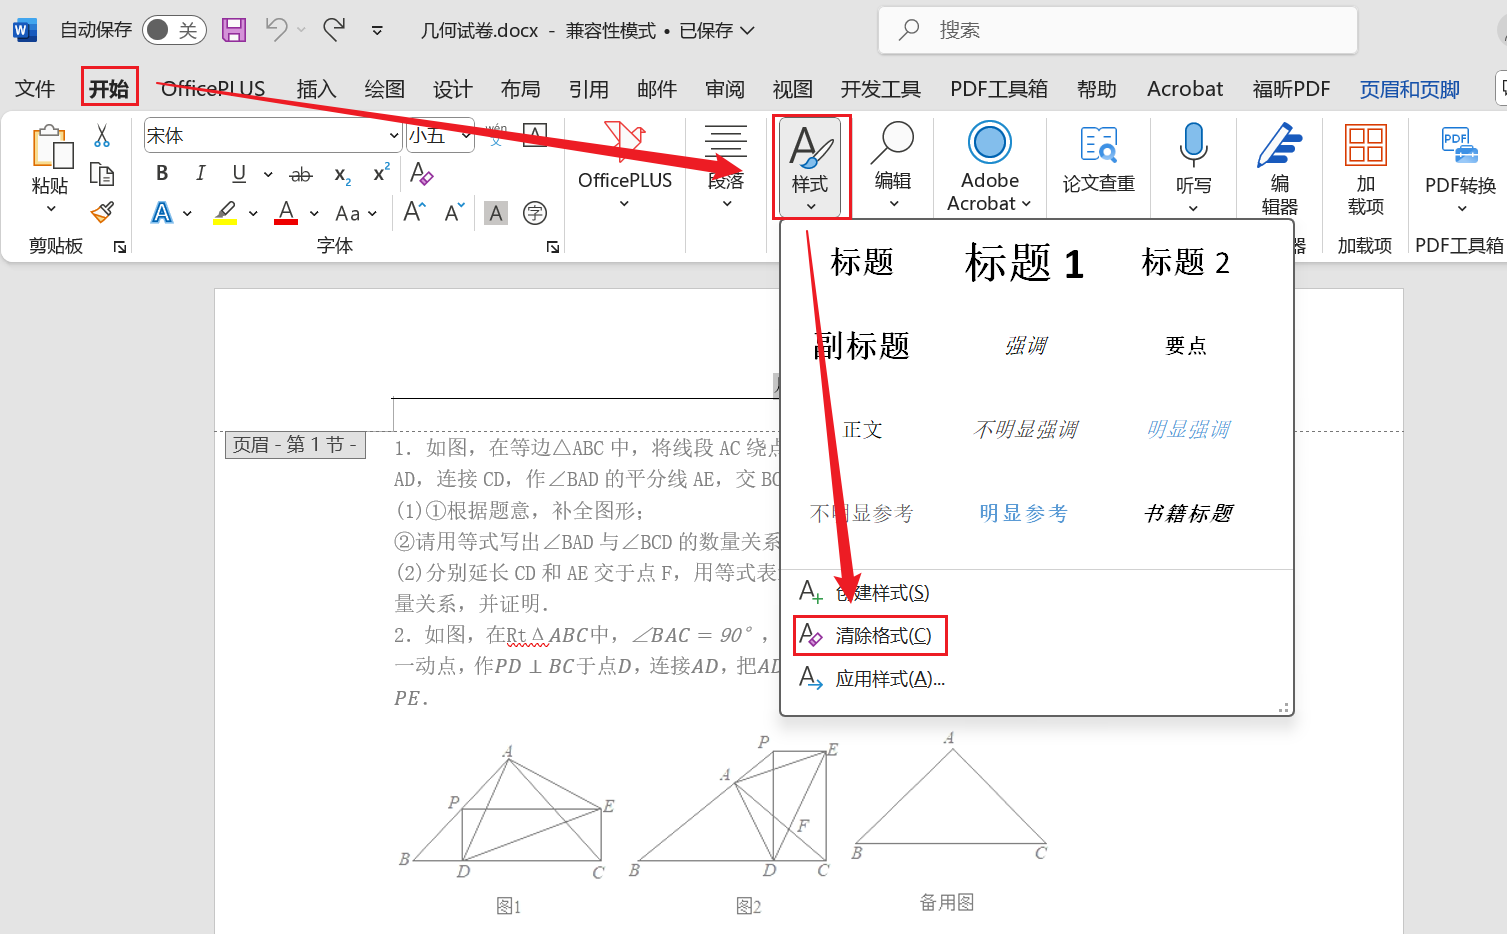Redo the last action
The width and height of the screenshot is (1507, 934).
[334, 30]
